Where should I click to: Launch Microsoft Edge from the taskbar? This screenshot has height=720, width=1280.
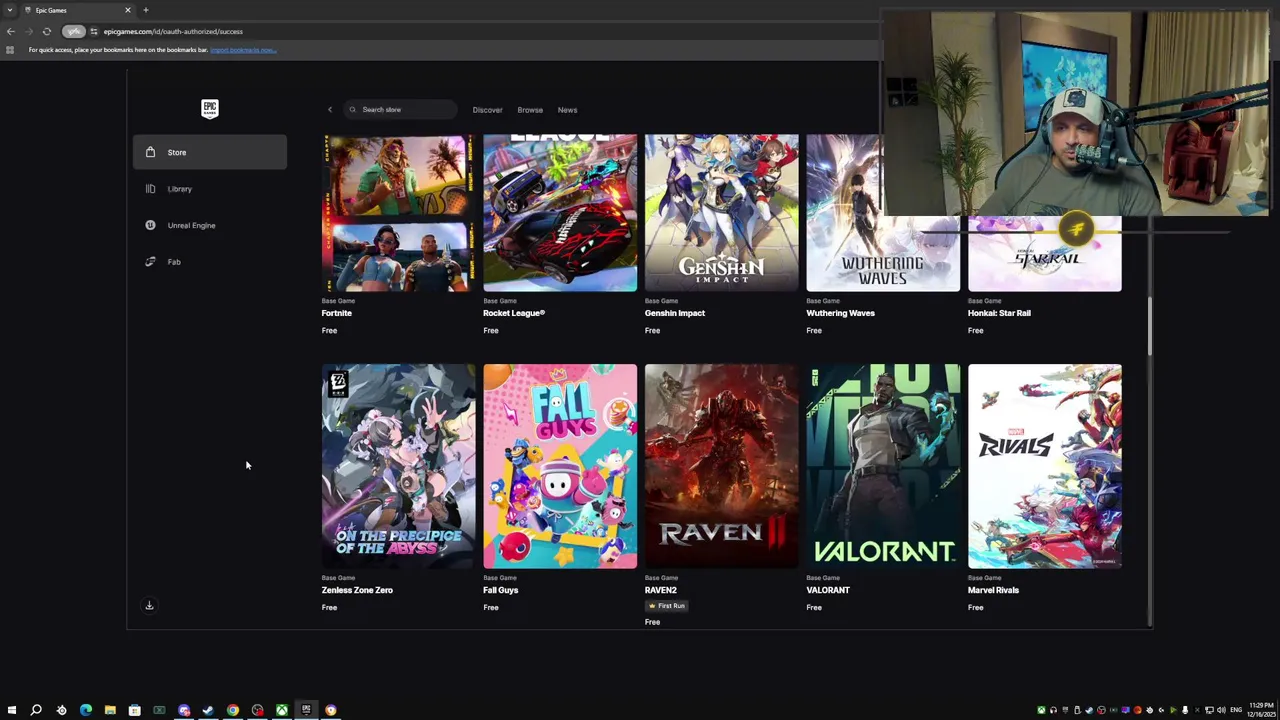tap(86, 710)
